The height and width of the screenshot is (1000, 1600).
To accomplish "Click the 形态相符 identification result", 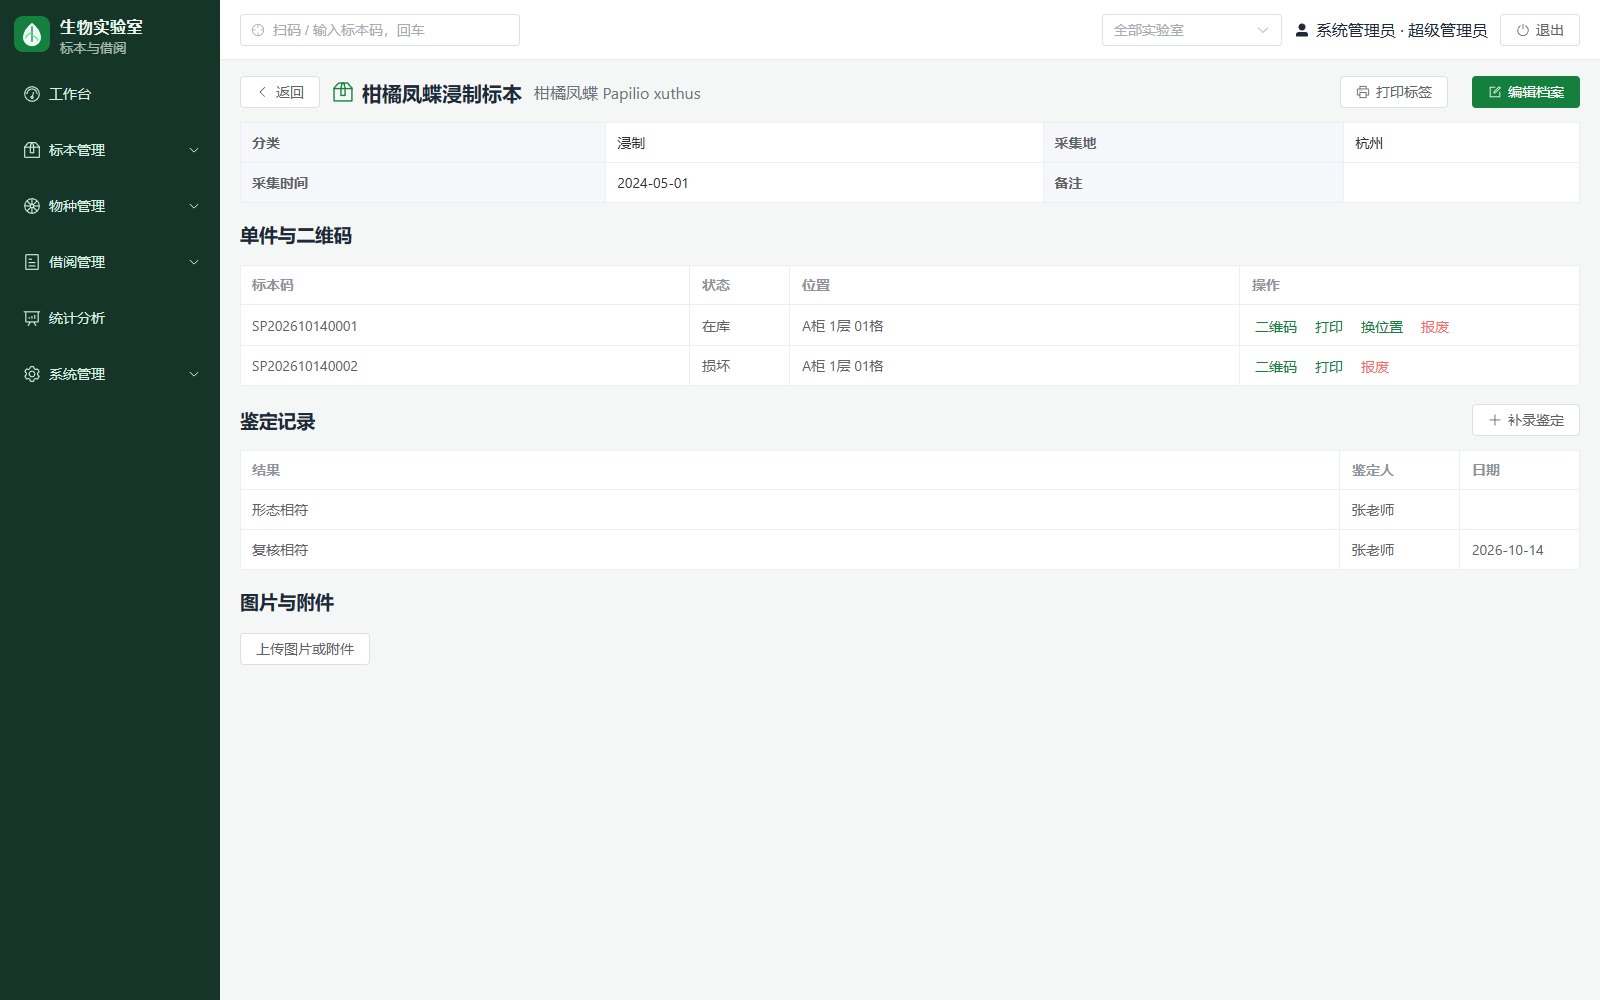I will [x=280, y=510].
